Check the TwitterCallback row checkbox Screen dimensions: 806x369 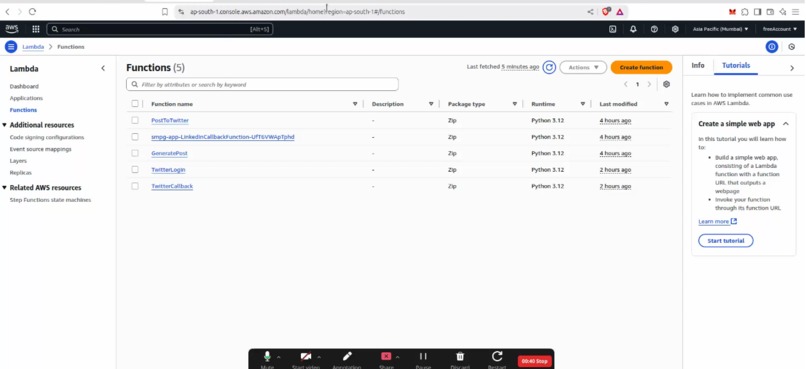(x=135, y=186)
